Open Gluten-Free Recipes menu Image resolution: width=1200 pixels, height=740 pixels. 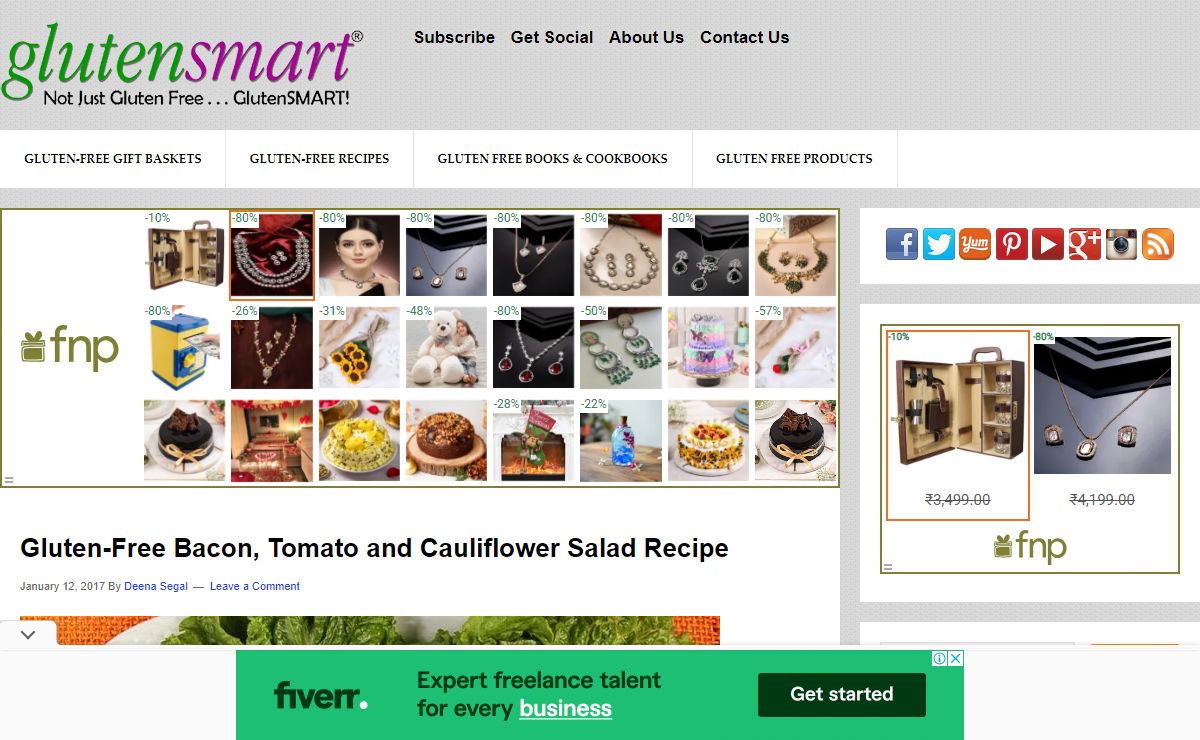319,158
